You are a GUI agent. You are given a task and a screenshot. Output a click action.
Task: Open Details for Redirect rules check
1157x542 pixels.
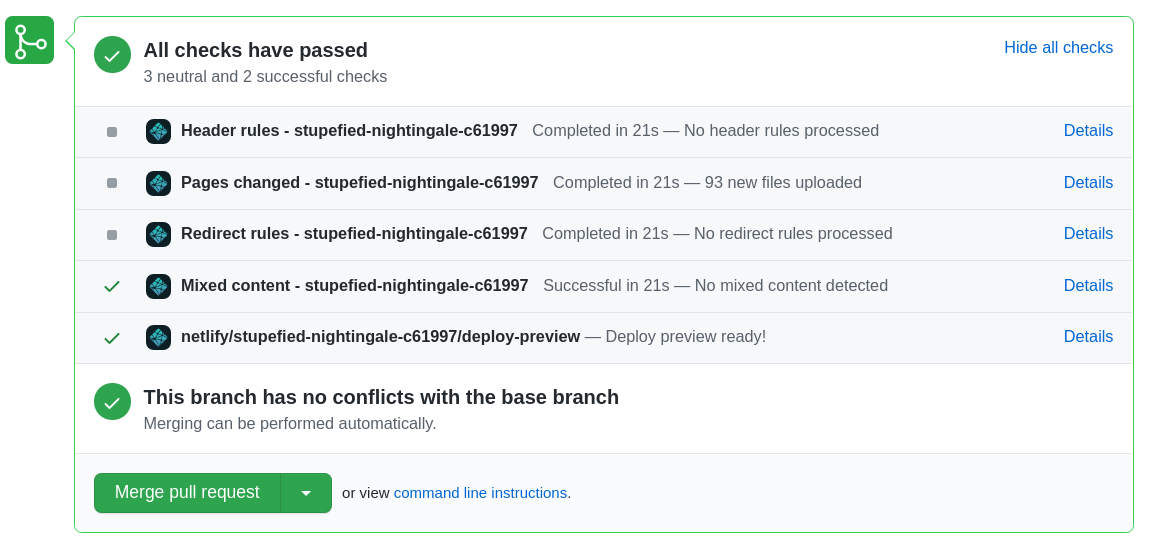pyautogui.click(x=1088, y=234)
